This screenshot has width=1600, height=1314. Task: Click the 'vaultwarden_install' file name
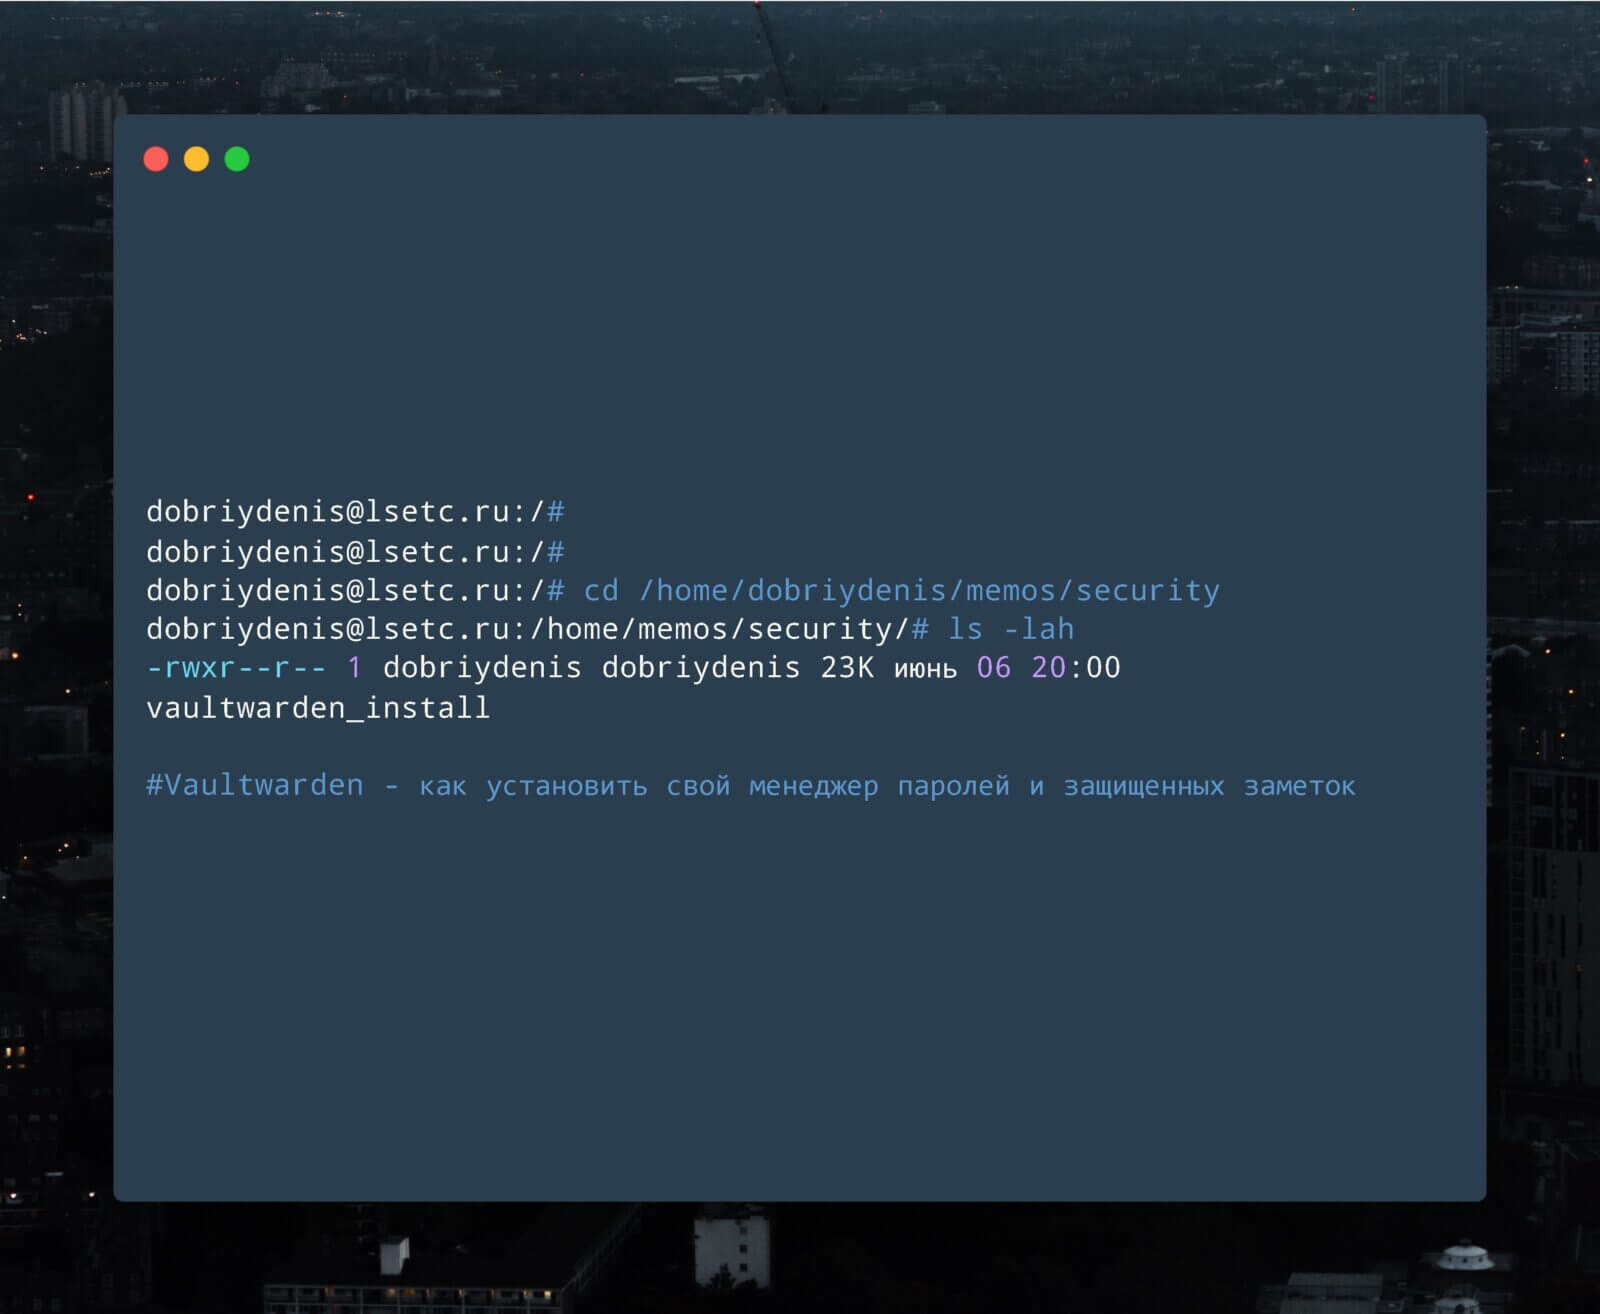click(x=318, y=708)
